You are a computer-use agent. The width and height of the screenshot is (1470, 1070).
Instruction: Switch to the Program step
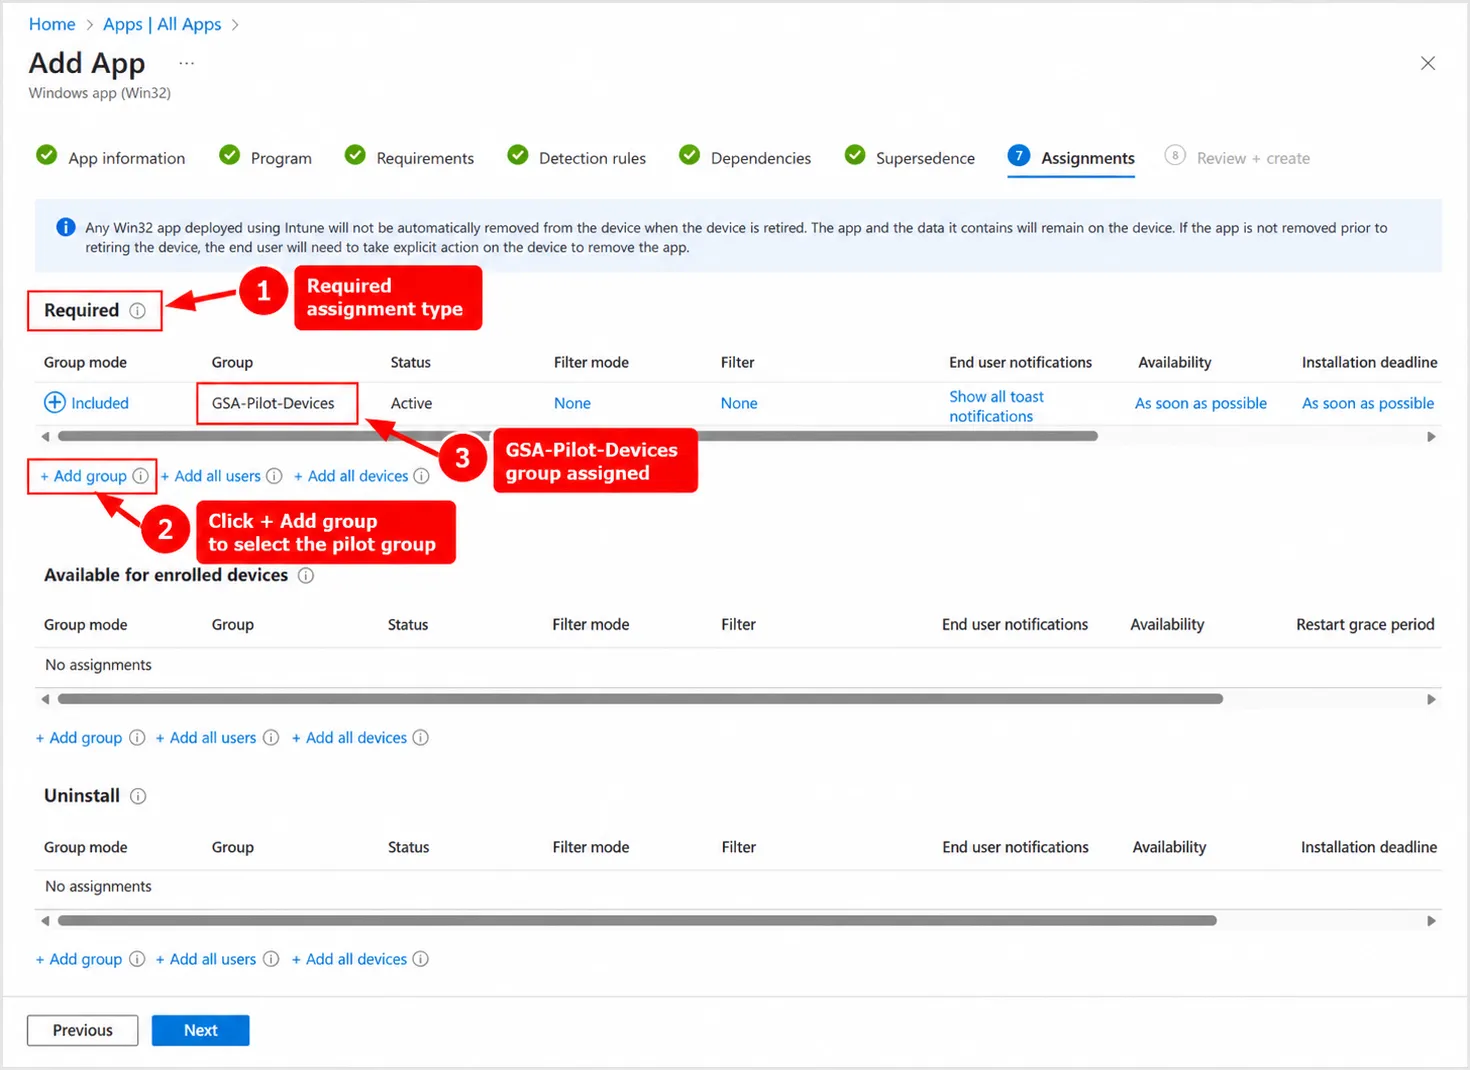pos(266,157)
